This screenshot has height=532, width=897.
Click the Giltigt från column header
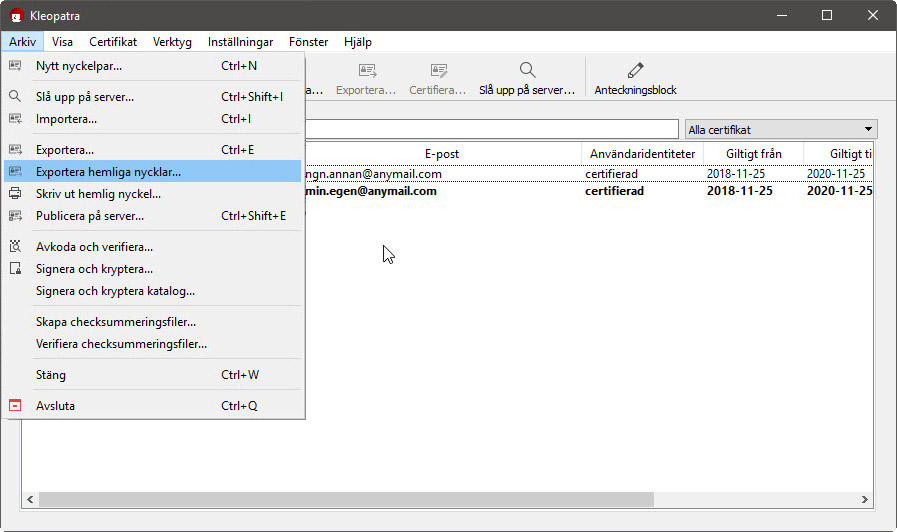pos(741,154)
